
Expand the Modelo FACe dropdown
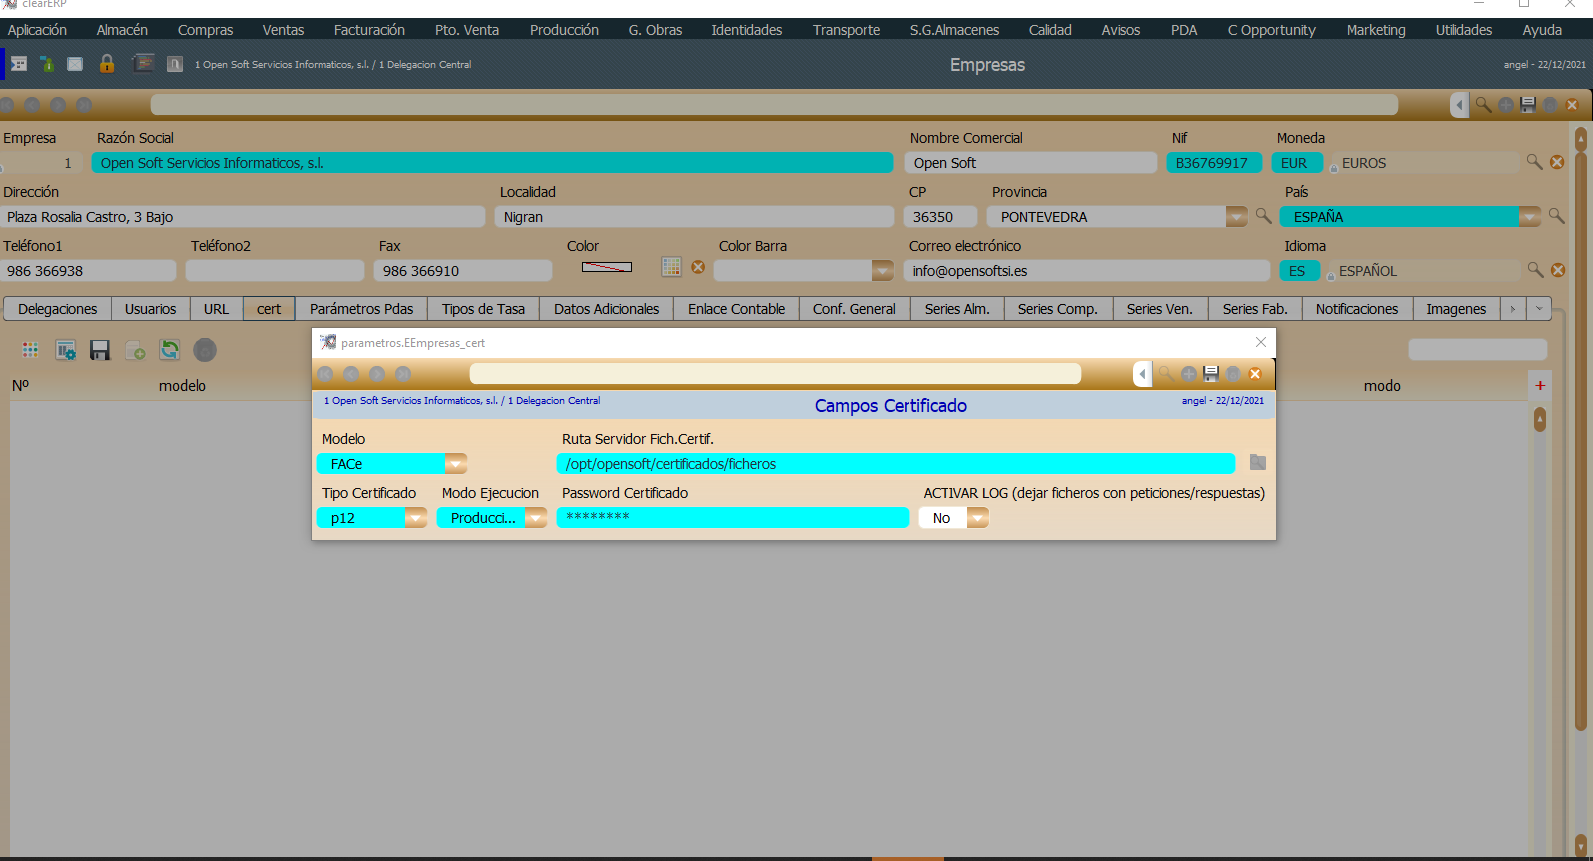[456, 464]
